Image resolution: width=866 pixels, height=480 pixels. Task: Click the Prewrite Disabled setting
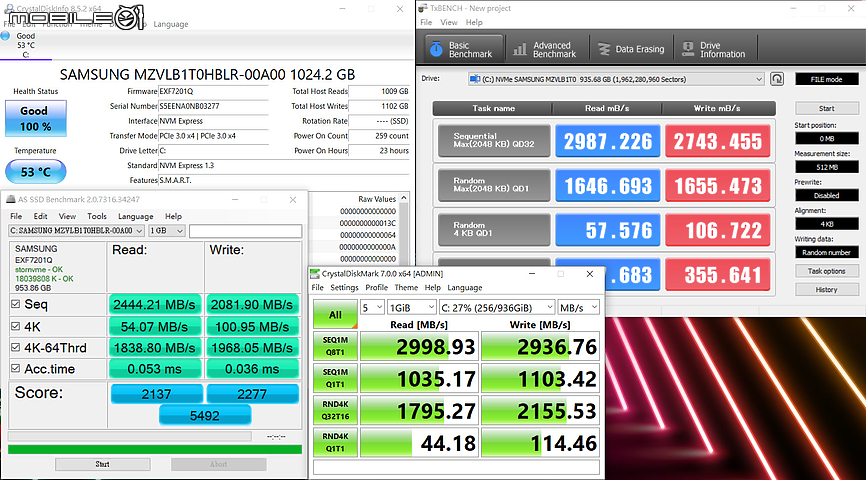[827, 195]
